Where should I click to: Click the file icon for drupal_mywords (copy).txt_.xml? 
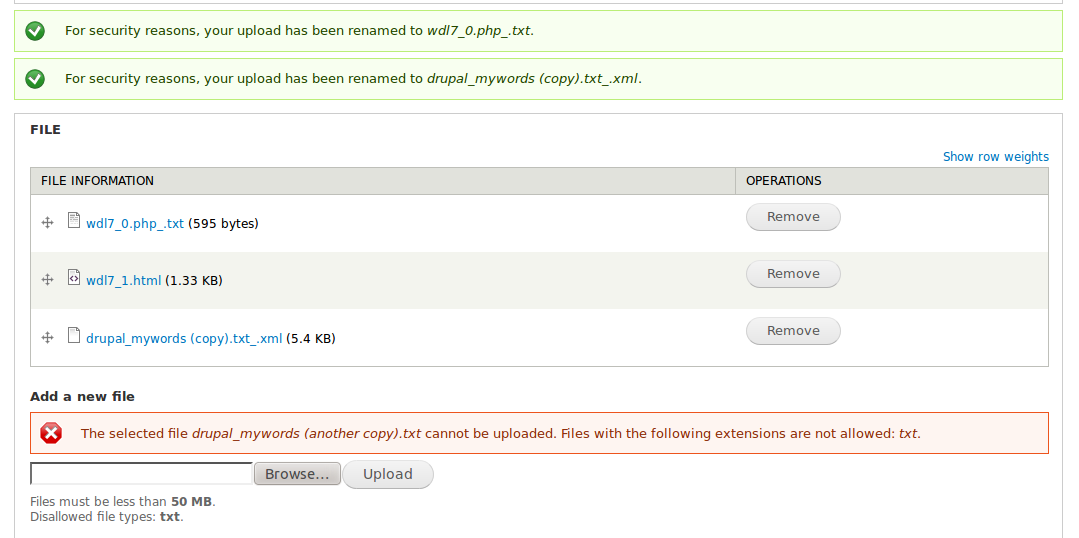74,335
